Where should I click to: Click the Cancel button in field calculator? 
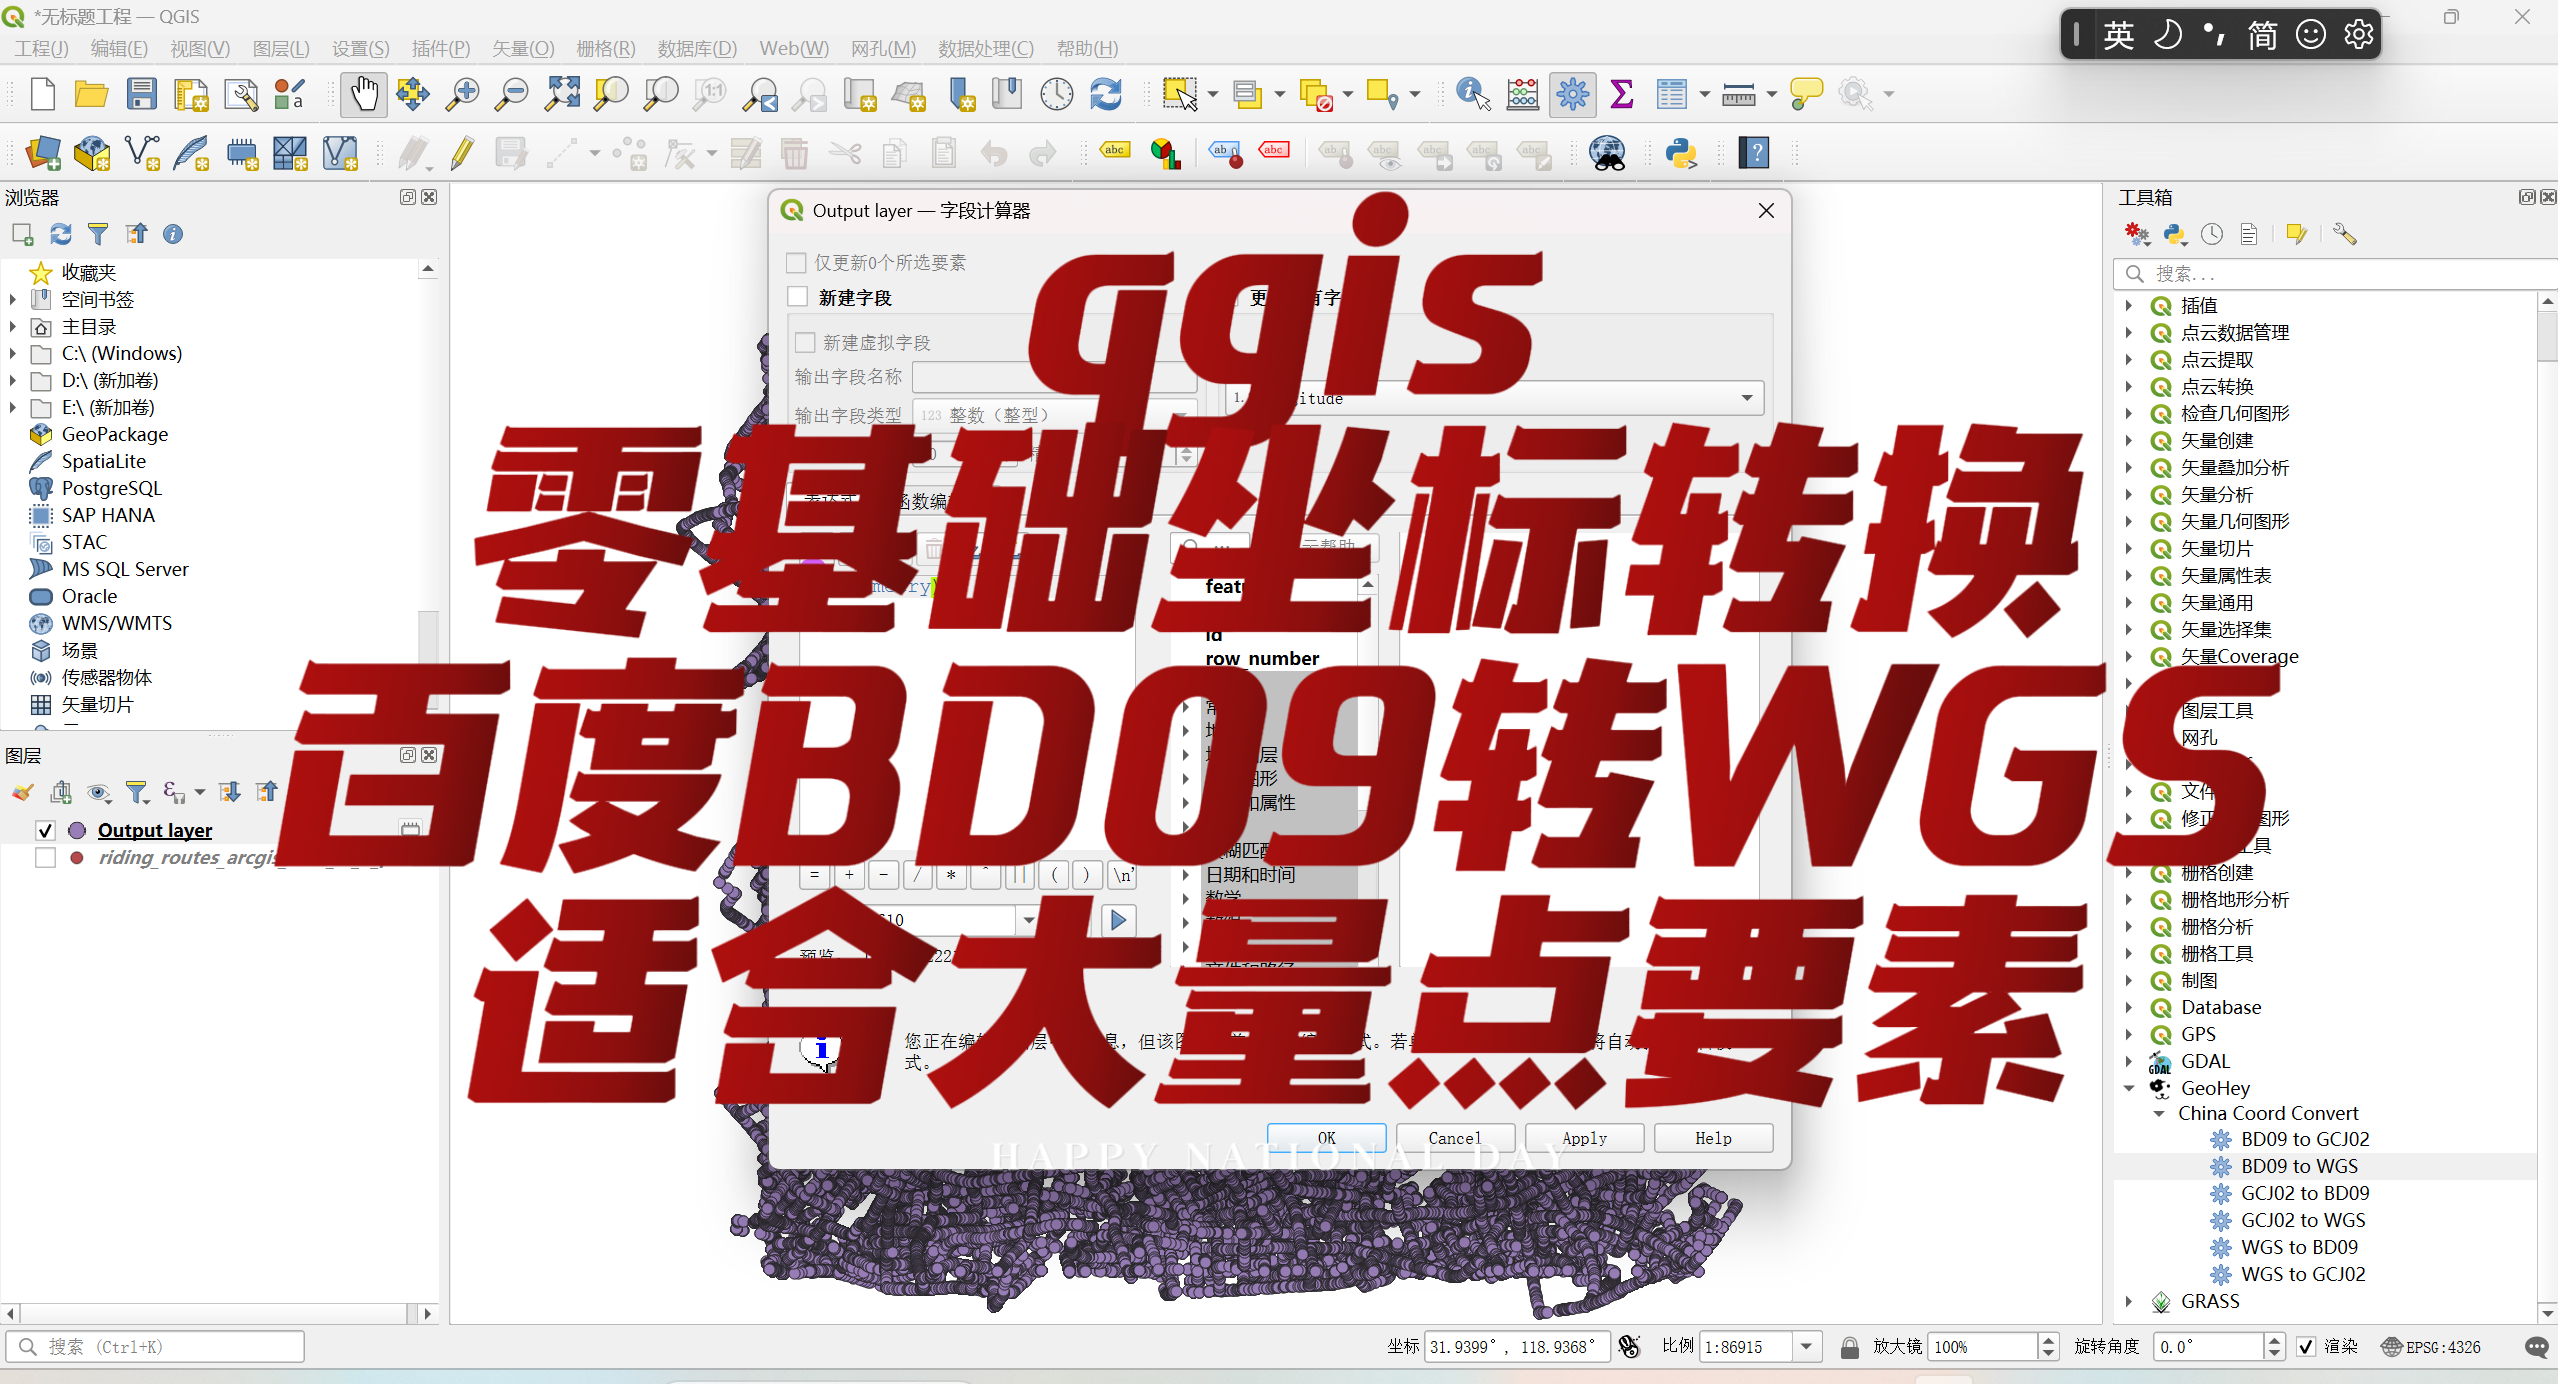pos(1454,1138)
